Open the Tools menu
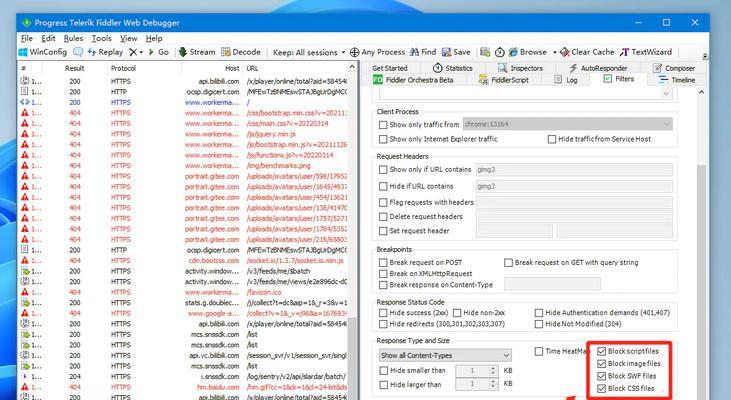 tap(101, 38)
